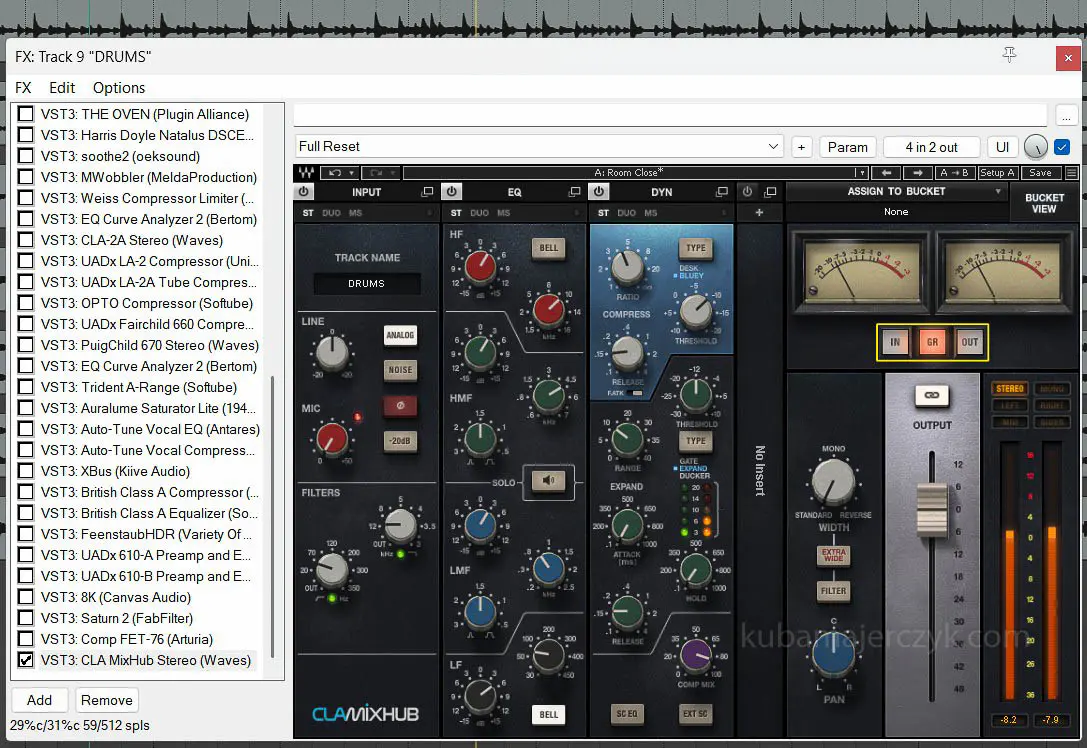The height and width of the screenshot is (748, 1087).
Task: Toggle the plugin bypass checkbox near UI
Action: [1062, 147]
